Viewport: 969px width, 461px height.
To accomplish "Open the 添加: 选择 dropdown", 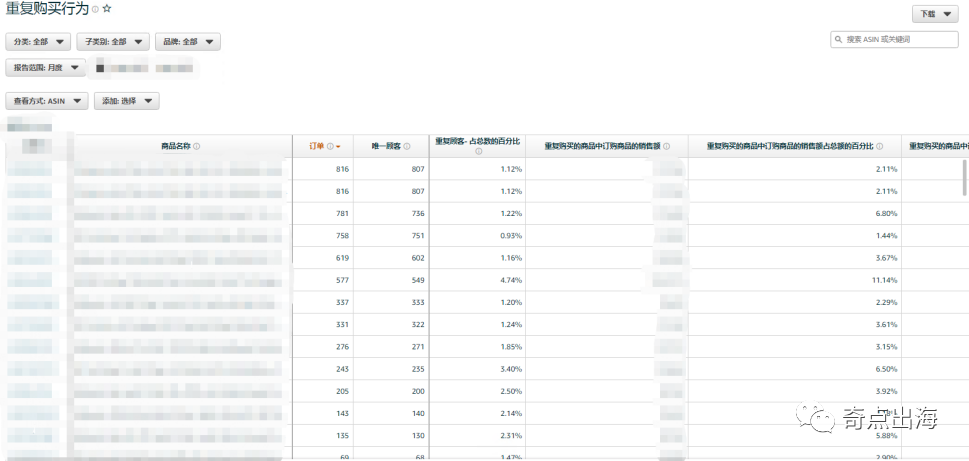I will point(127,101).
